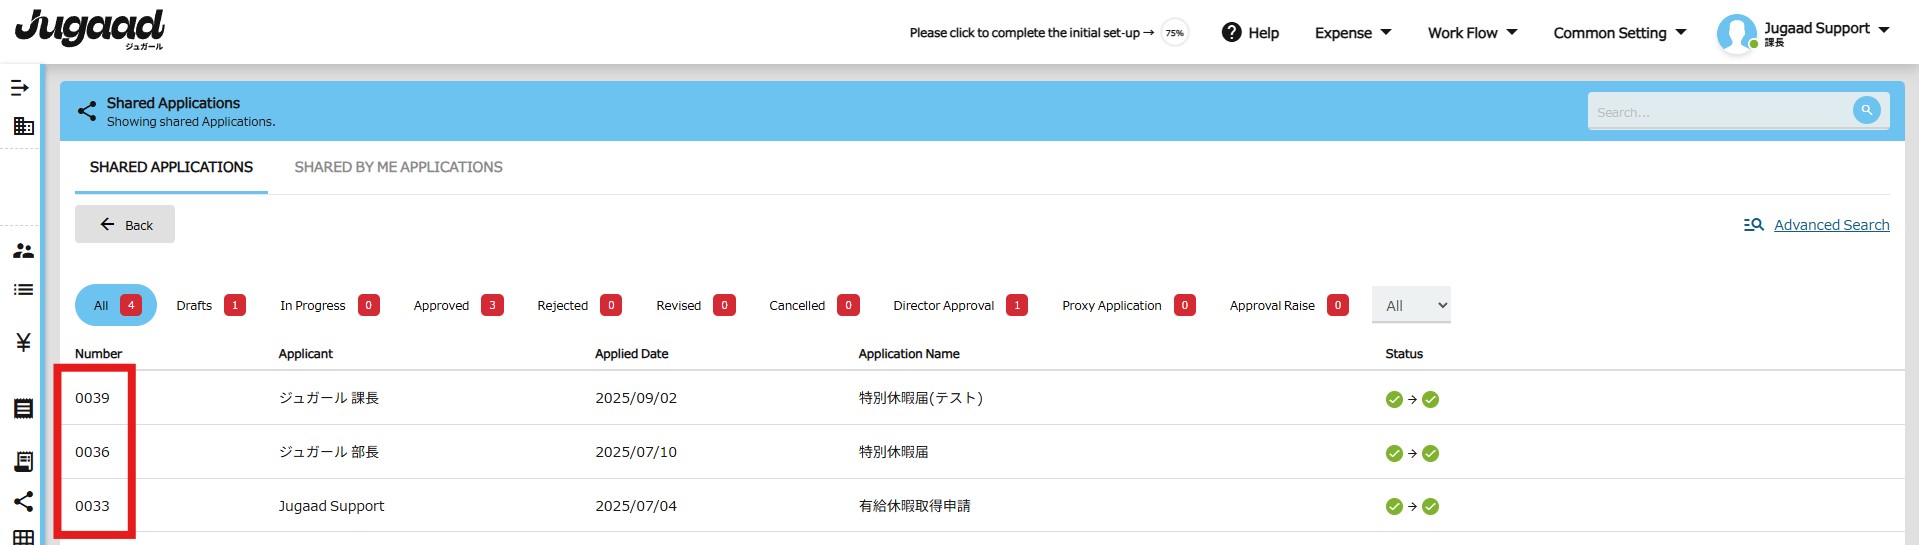Image resolution: width=1919 pixels, height=545 pixels.
Task: Filter by Revised status
Action: tap(695, 305)
